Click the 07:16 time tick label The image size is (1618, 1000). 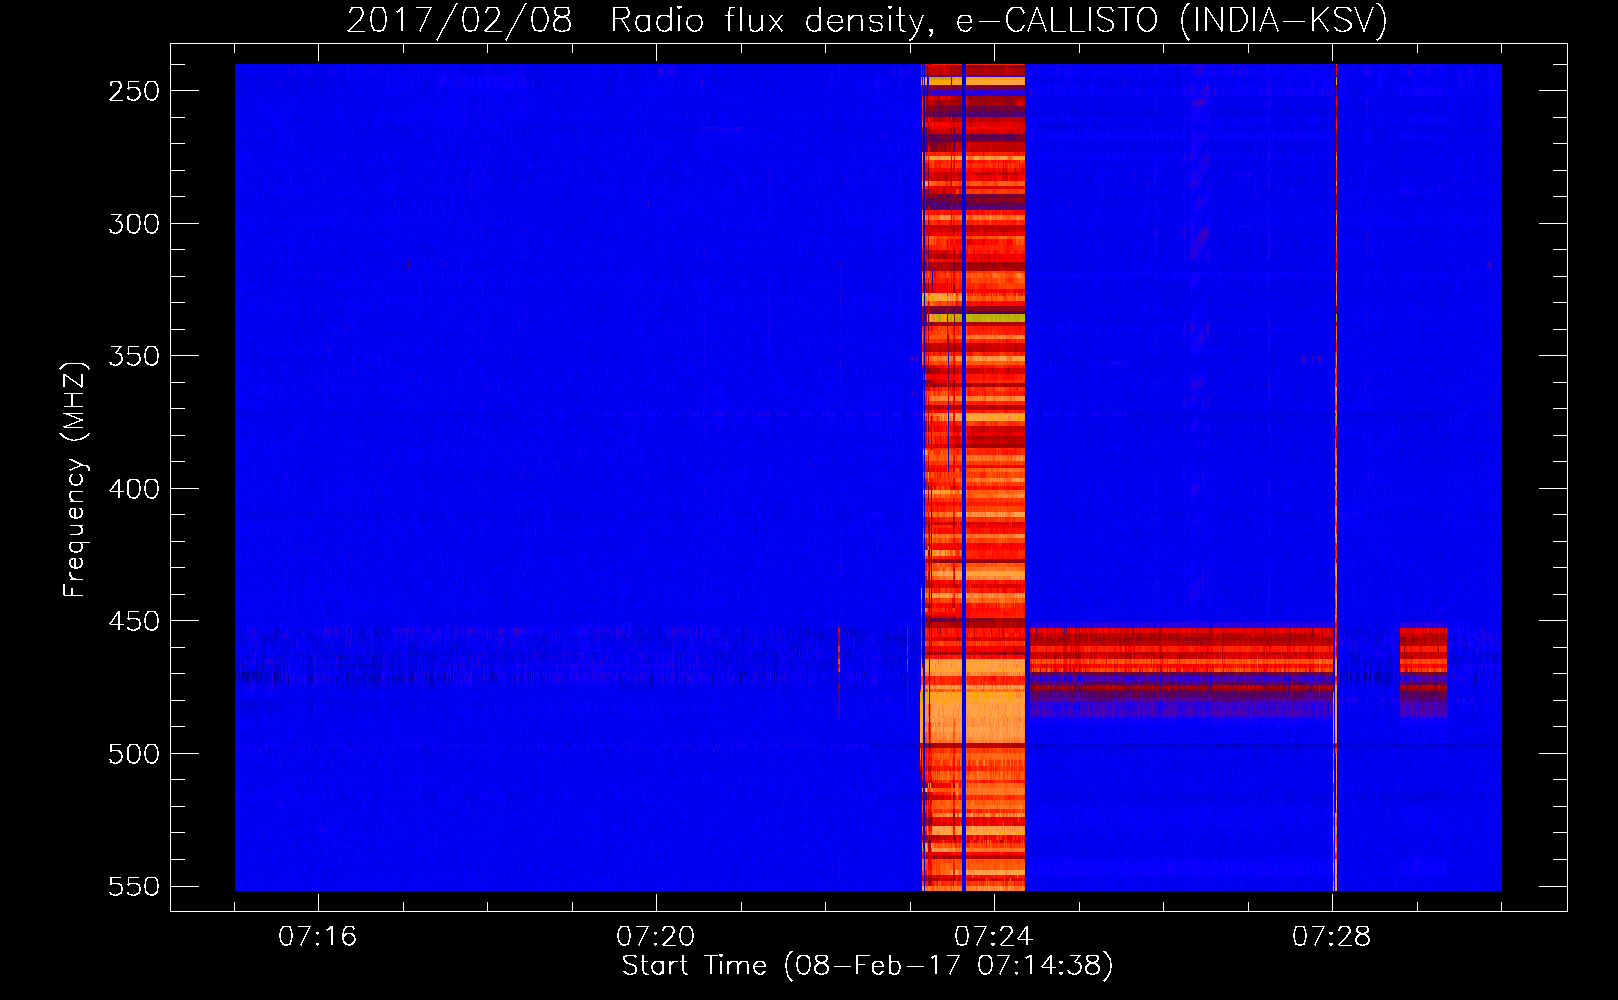(x=317, y=937)
